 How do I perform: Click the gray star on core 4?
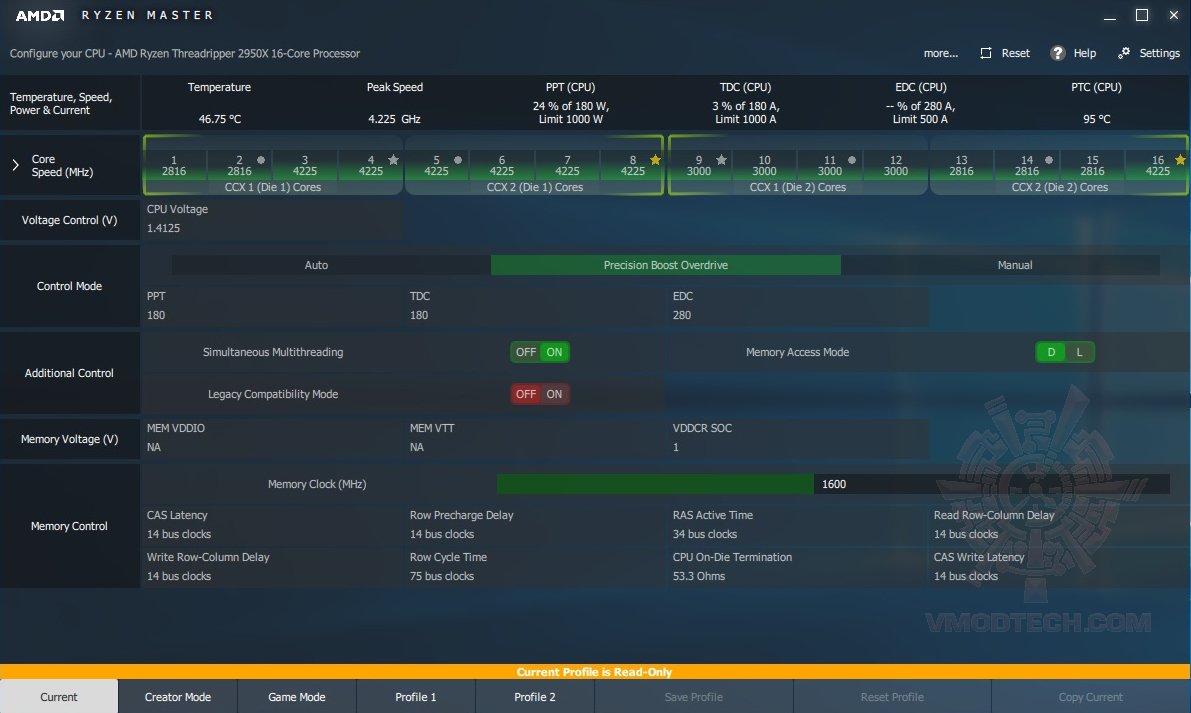coord(393,159)
